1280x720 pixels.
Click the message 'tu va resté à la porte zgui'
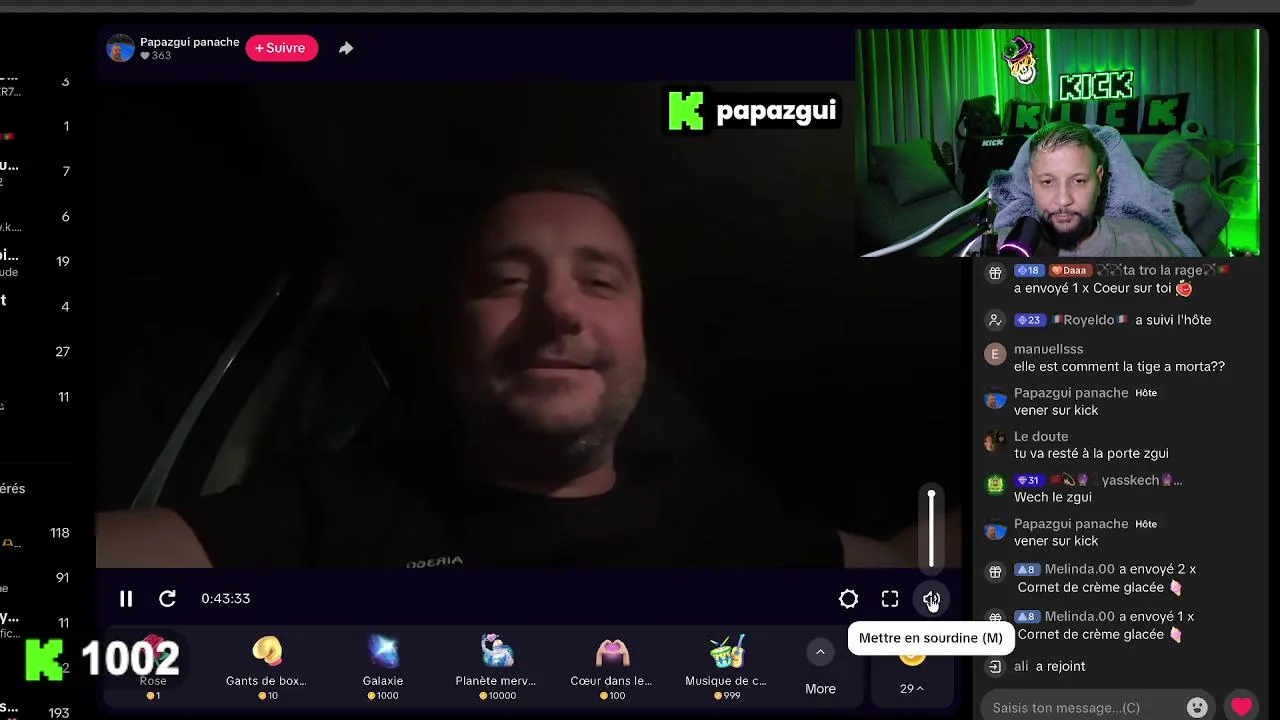[x=1091, y=453]
